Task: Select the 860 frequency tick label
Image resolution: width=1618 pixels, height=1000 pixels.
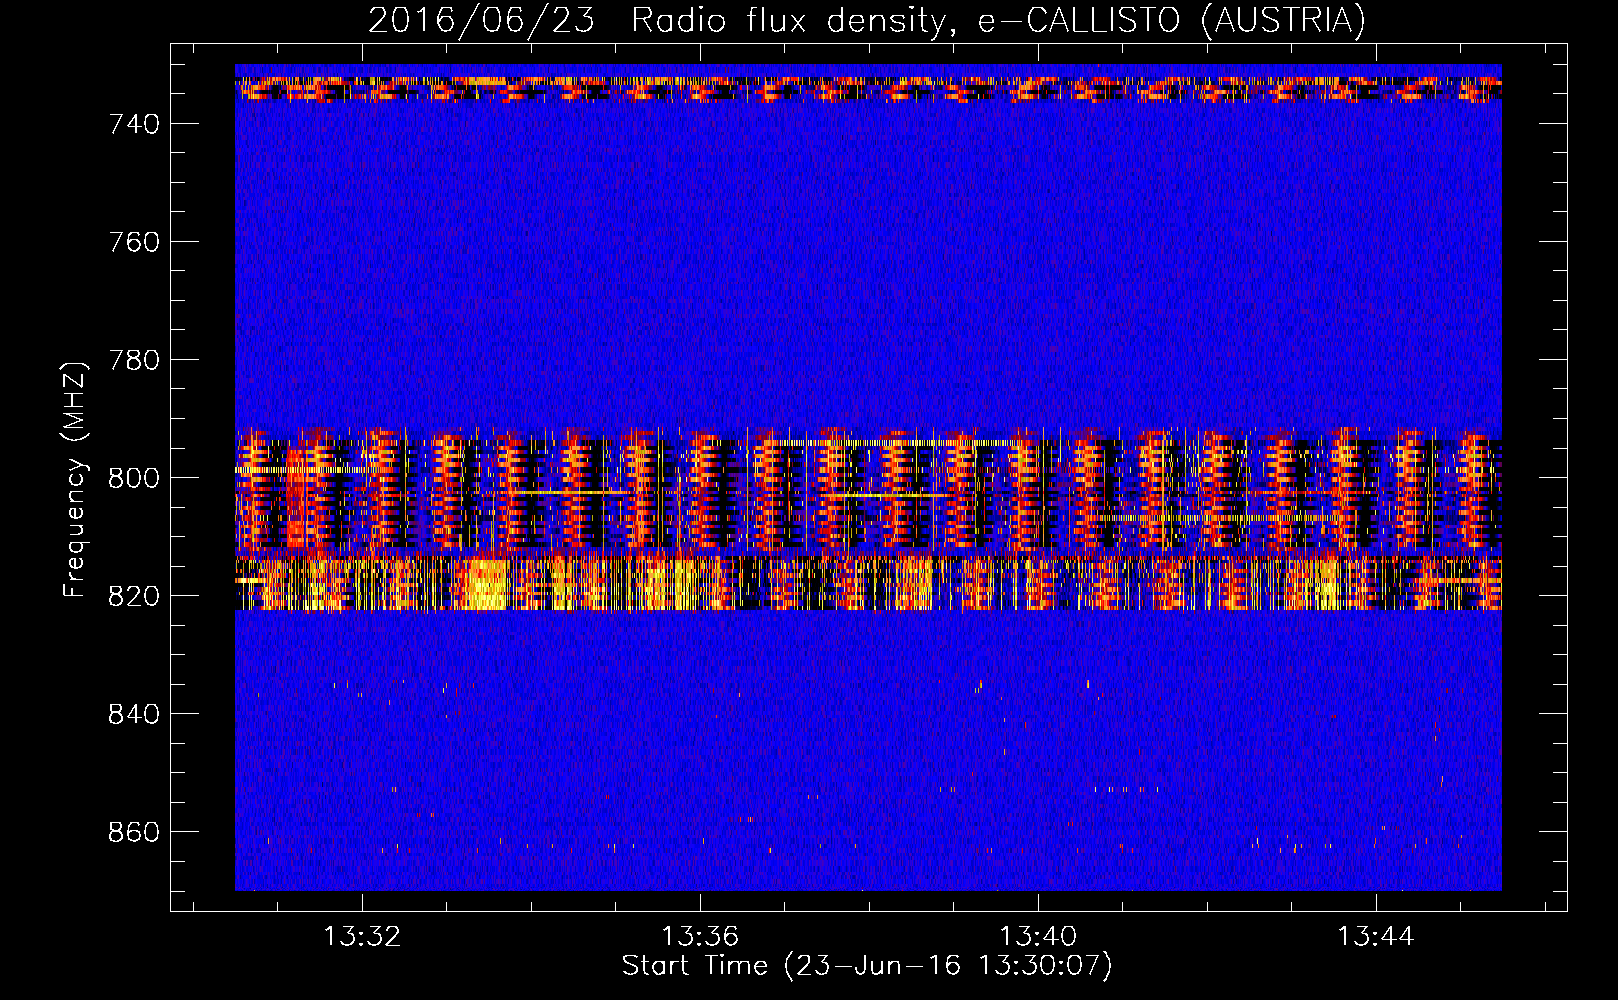Action: tap(134, 832)
